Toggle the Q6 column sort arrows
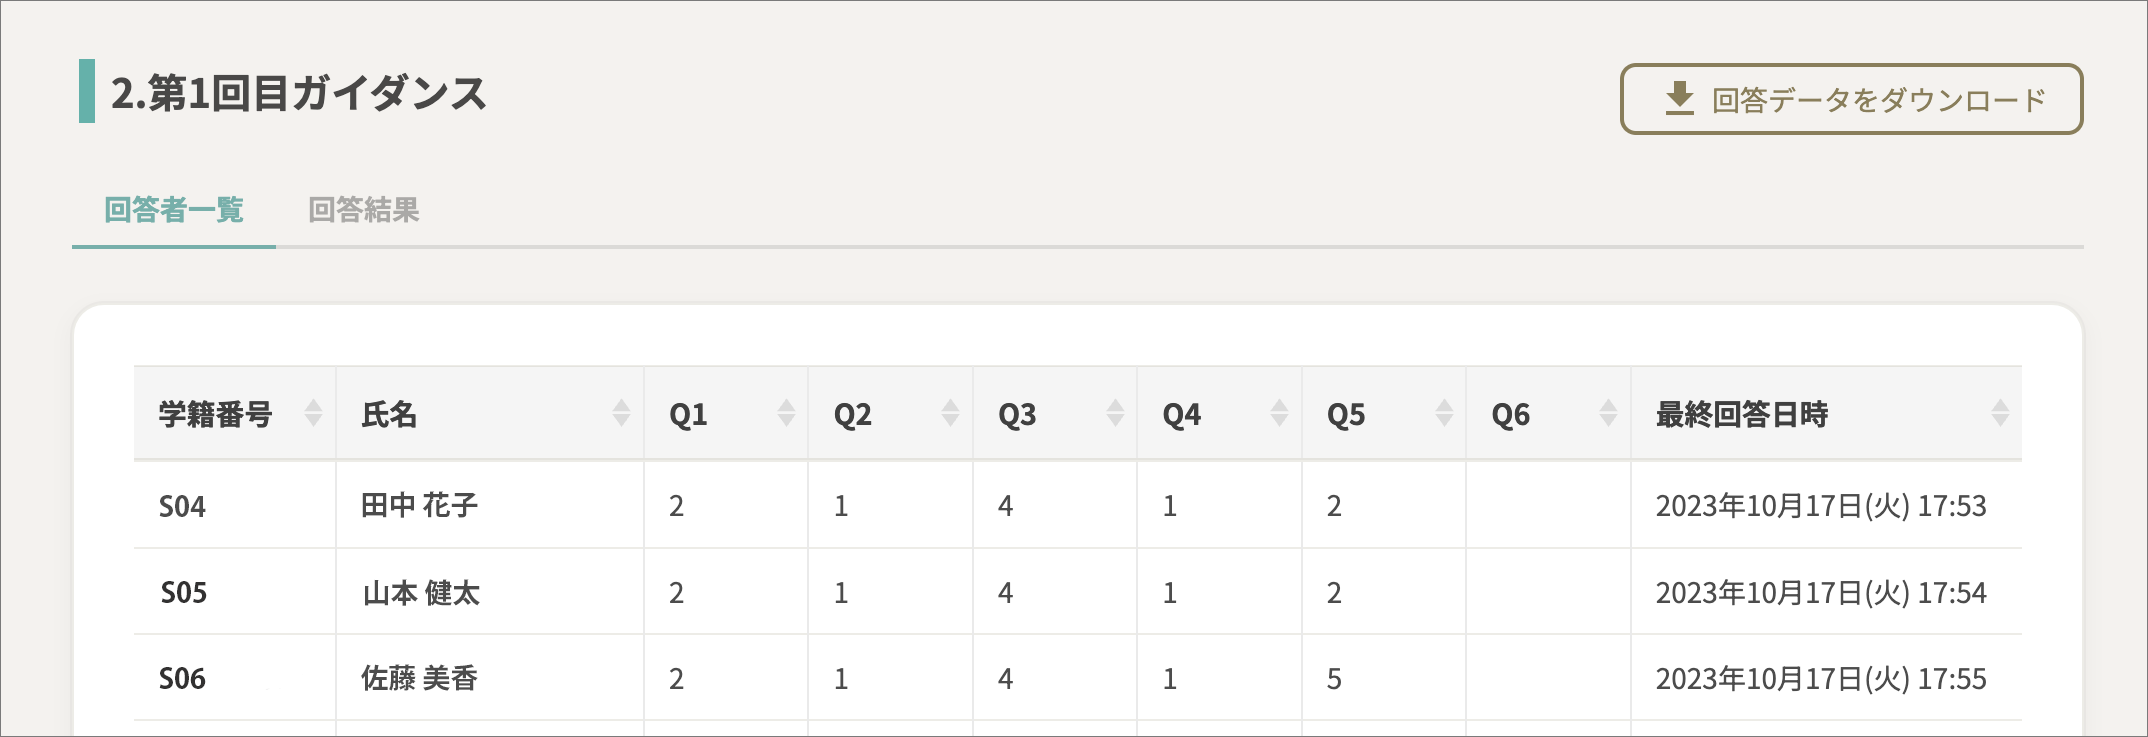Screen dimensions: 2148x737 coord(1608,413)
